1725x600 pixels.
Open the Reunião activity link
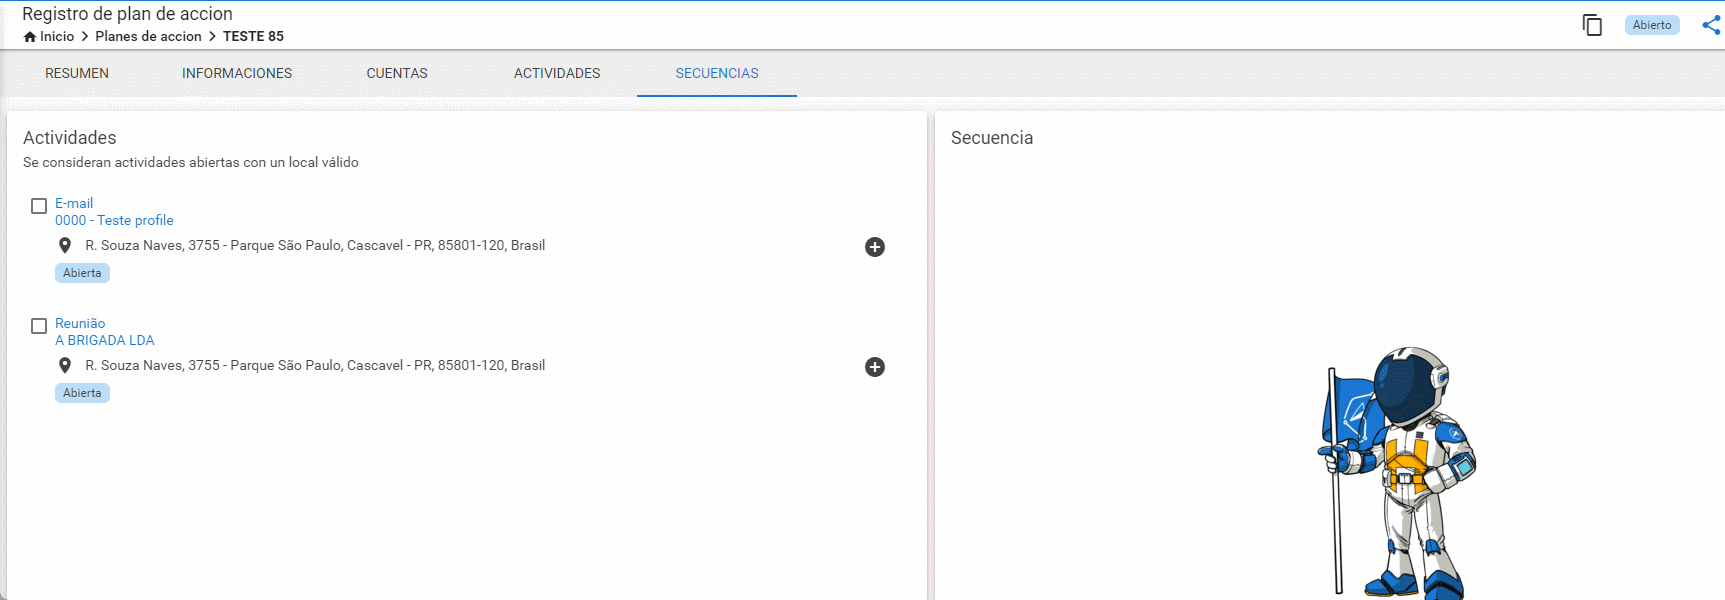pyautogui.click(x=80, y=323)
